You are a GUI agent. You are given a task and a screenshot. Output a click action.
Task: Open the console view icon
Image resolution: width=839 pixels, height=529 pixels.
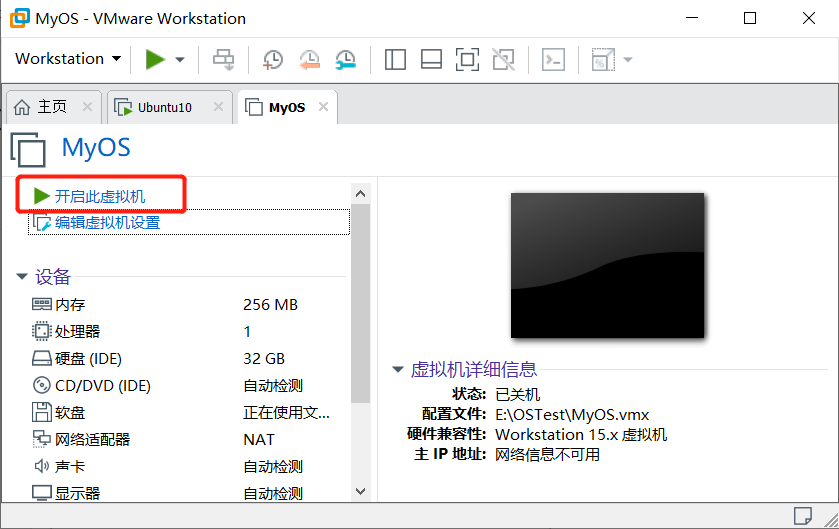pyautogui.click(x=553, y=59)
